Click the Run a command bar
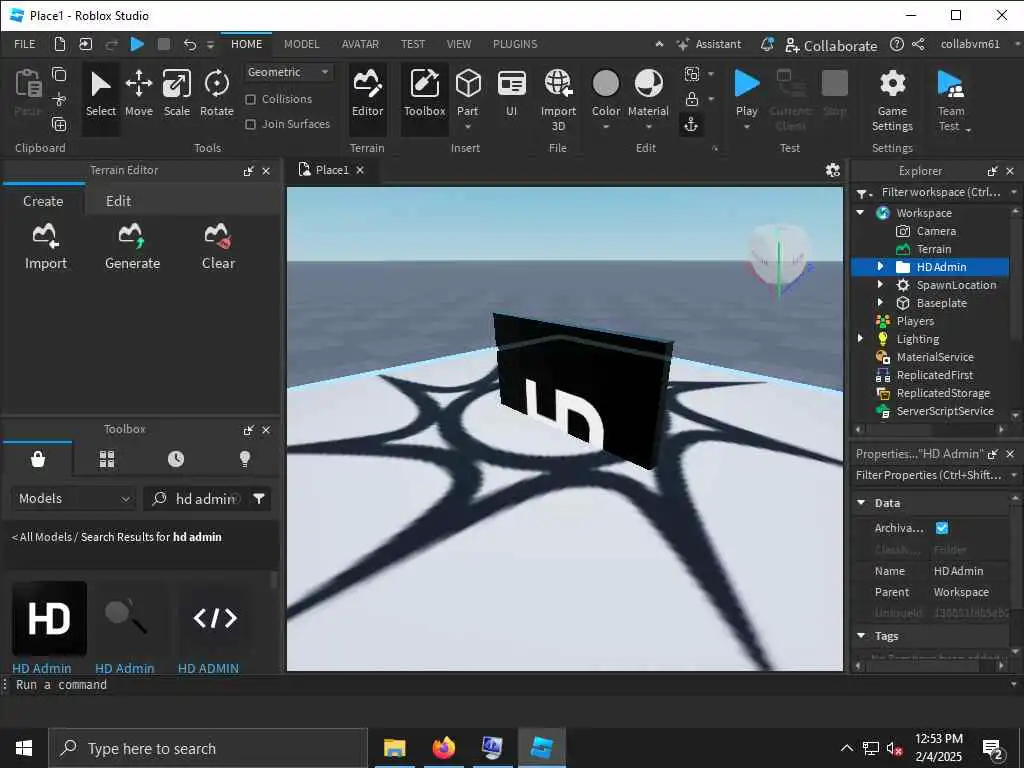 pos(509,685)
